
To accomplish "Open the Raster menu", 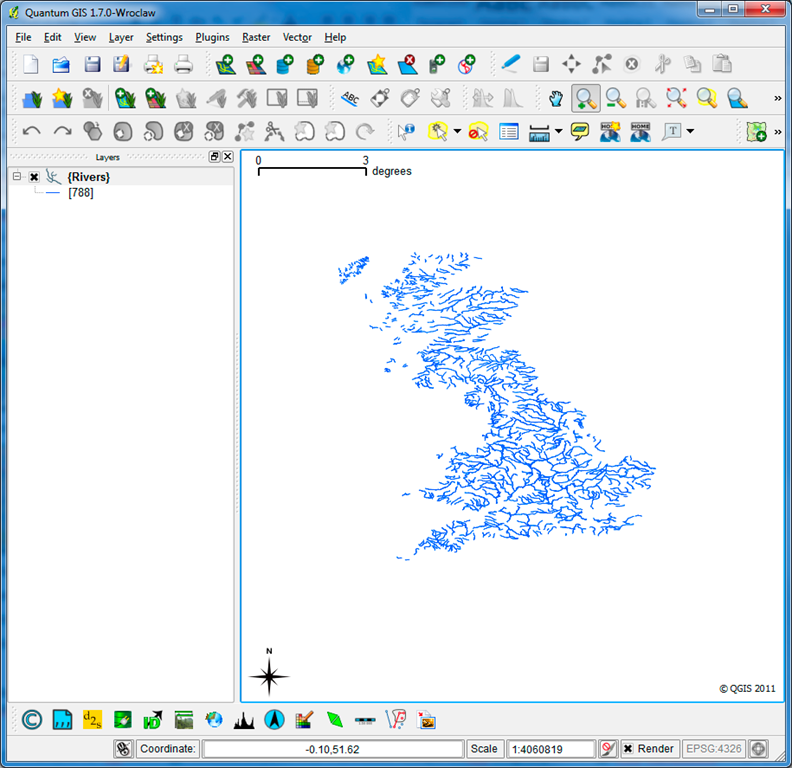I will tap(256, 37).
